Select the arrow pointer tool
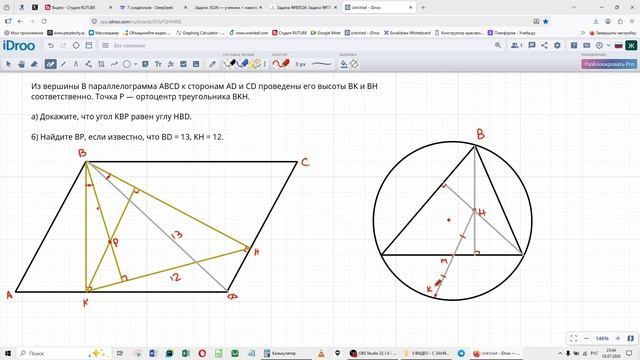640x360 pixels. coord(9,64)
